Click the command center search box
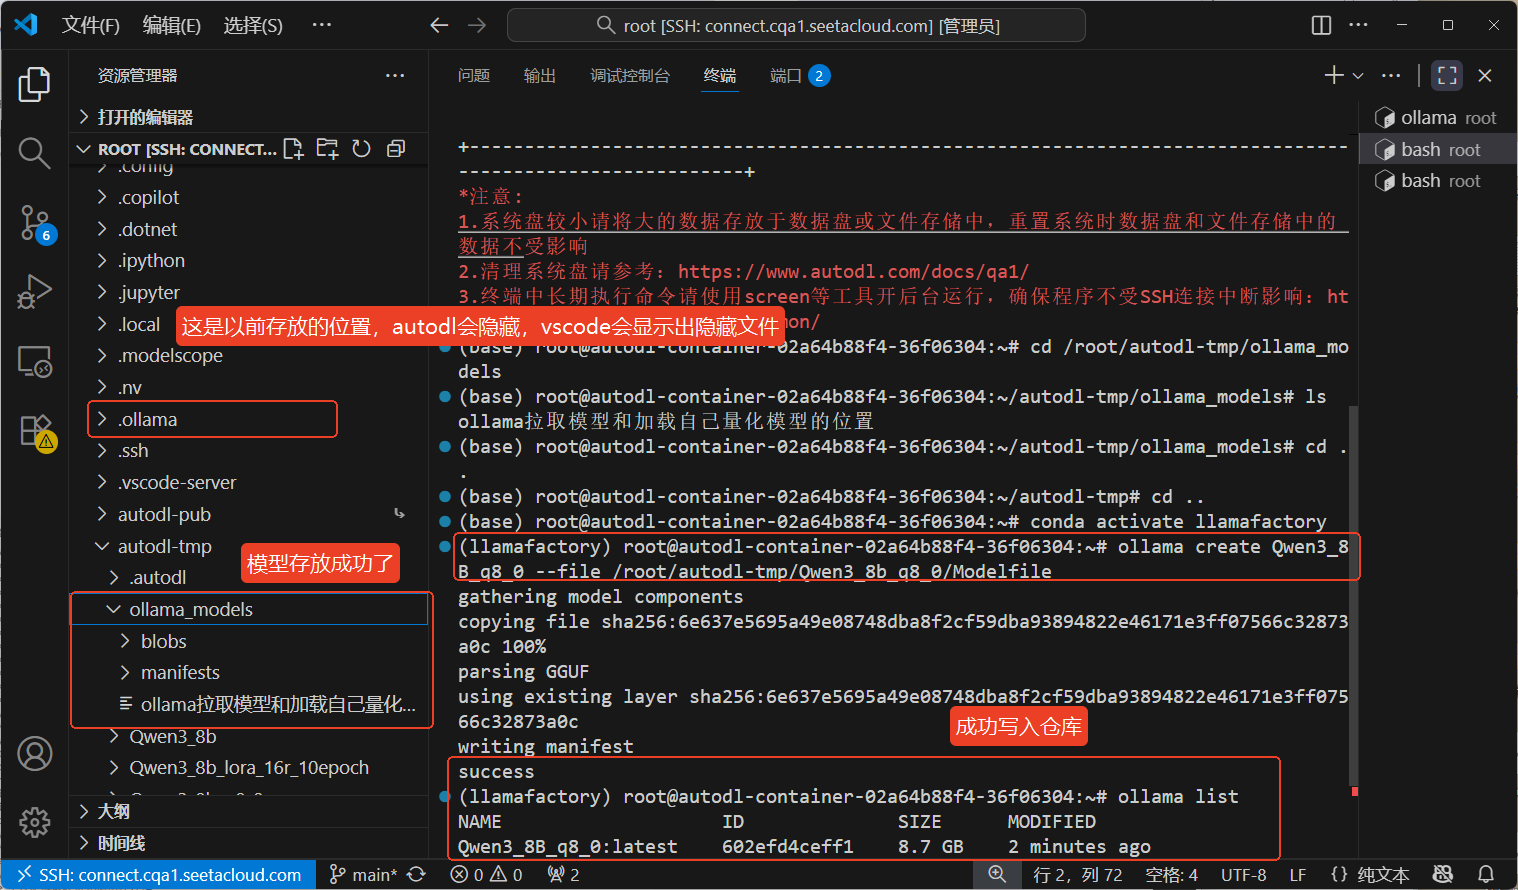 click(x=796, y=25)
